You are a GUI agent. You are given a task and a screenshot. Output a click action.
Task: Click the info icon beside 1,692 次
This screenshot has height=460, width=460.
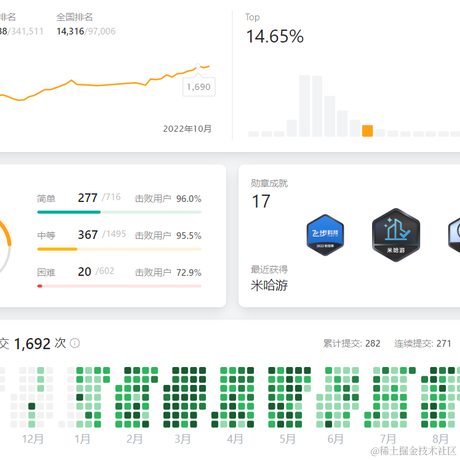coord(75,343)
